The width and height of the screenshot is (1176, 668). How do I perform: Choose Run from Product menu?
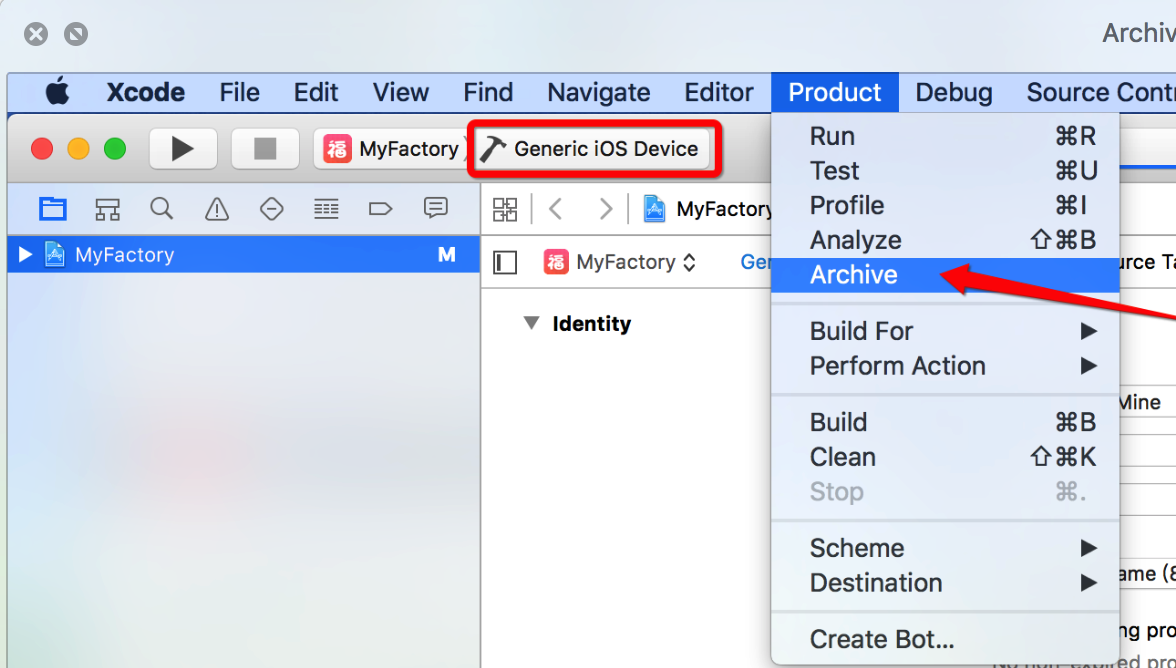(945, 136)
